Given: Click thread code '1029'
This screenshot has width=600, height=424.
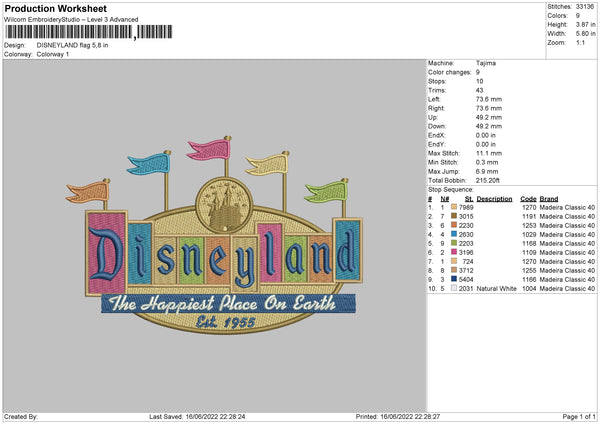Looking at the screenshot, I should (x=529, y=235).
